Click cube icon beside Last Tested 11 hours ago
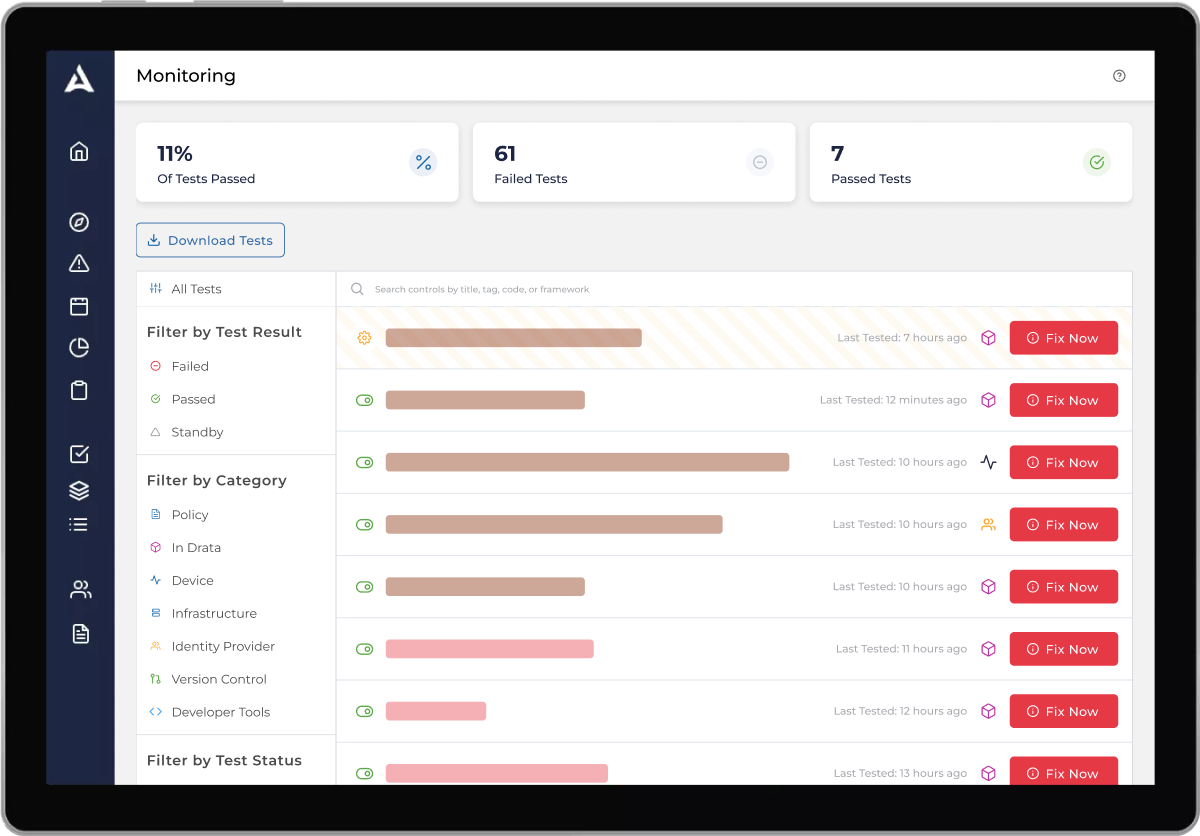The width and height of the screenshot is (1200, 836). (988, 649)
